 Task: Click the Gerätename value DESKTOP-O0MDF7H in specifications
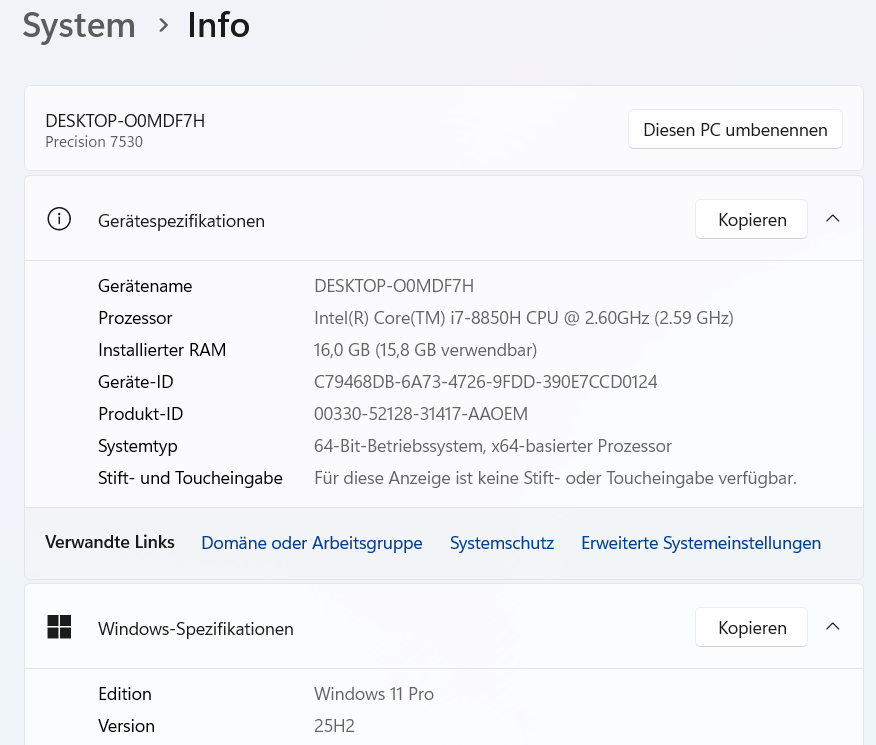tap(394, 286)
